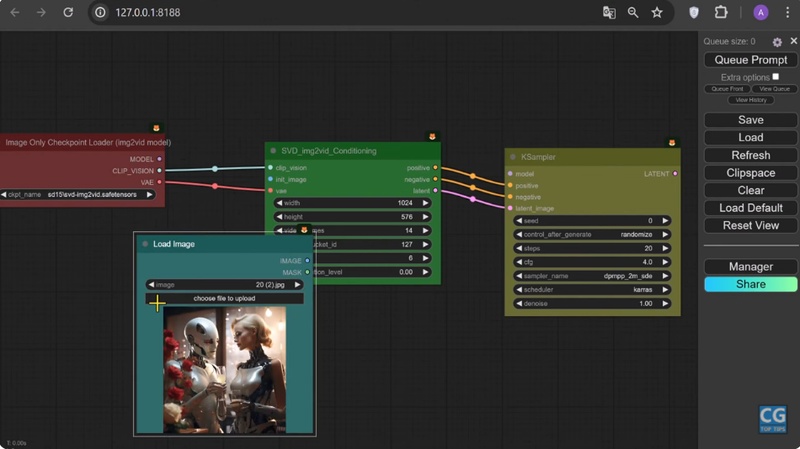Click View Queue in the side panel

774,89
